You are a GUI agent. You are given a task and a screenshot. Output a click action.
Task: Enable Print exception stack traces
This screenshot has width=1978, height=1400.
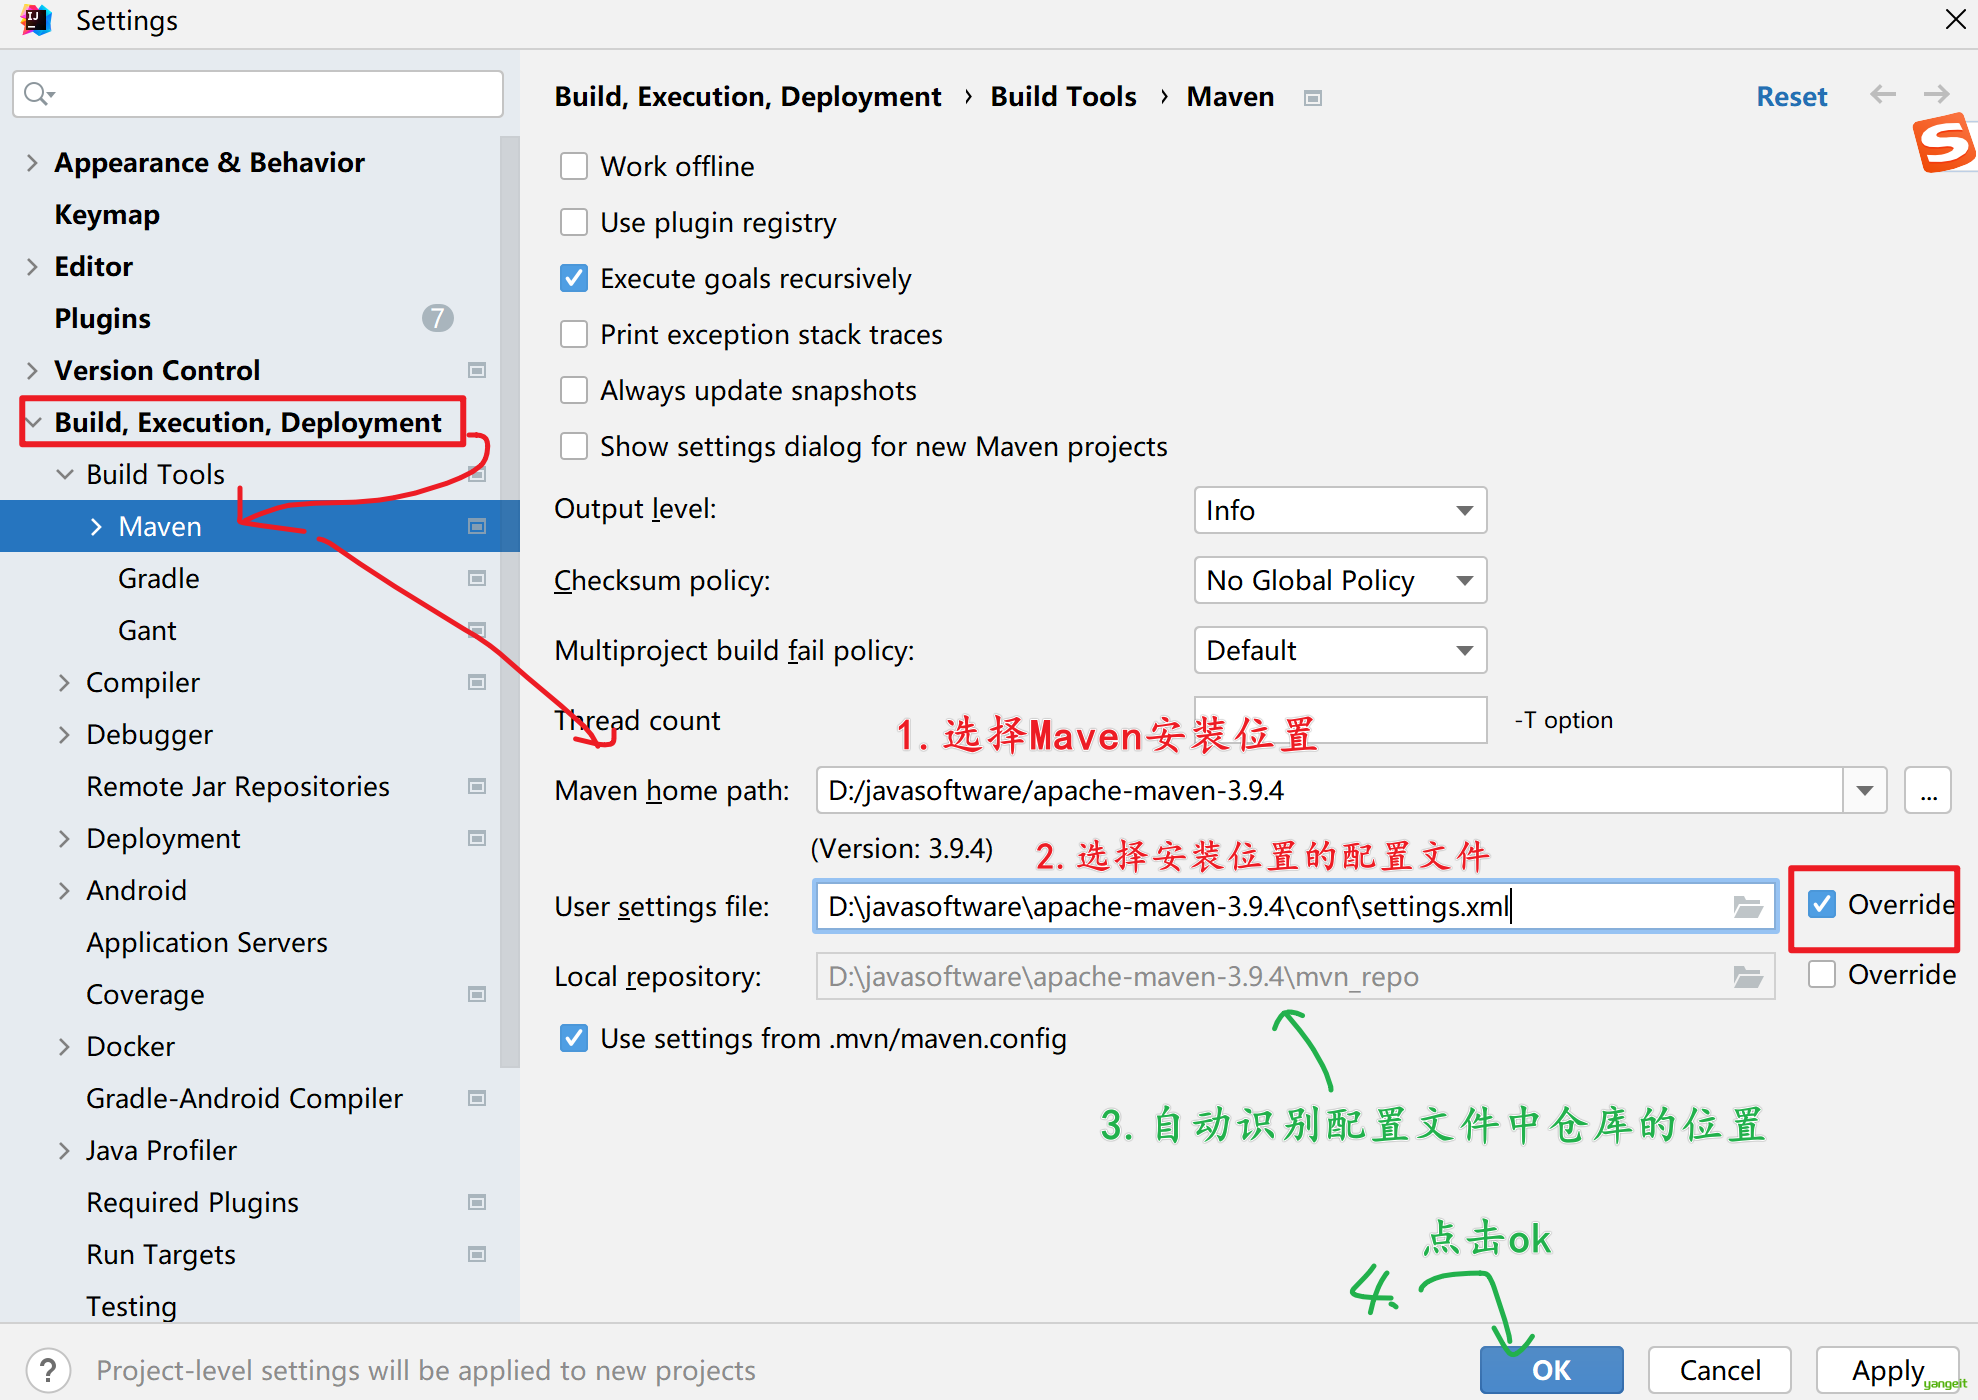[574, 334]
